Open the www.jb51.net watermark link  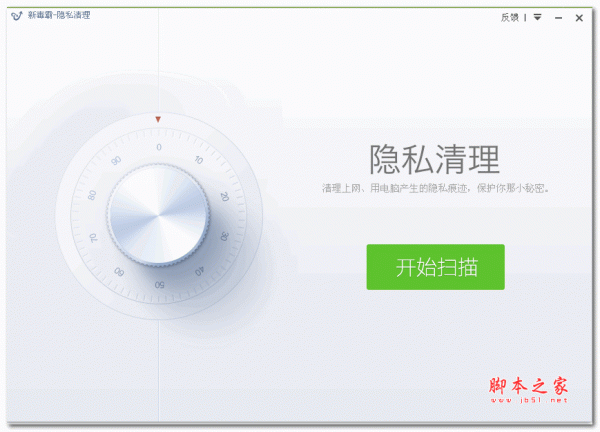tap(529, 400)
